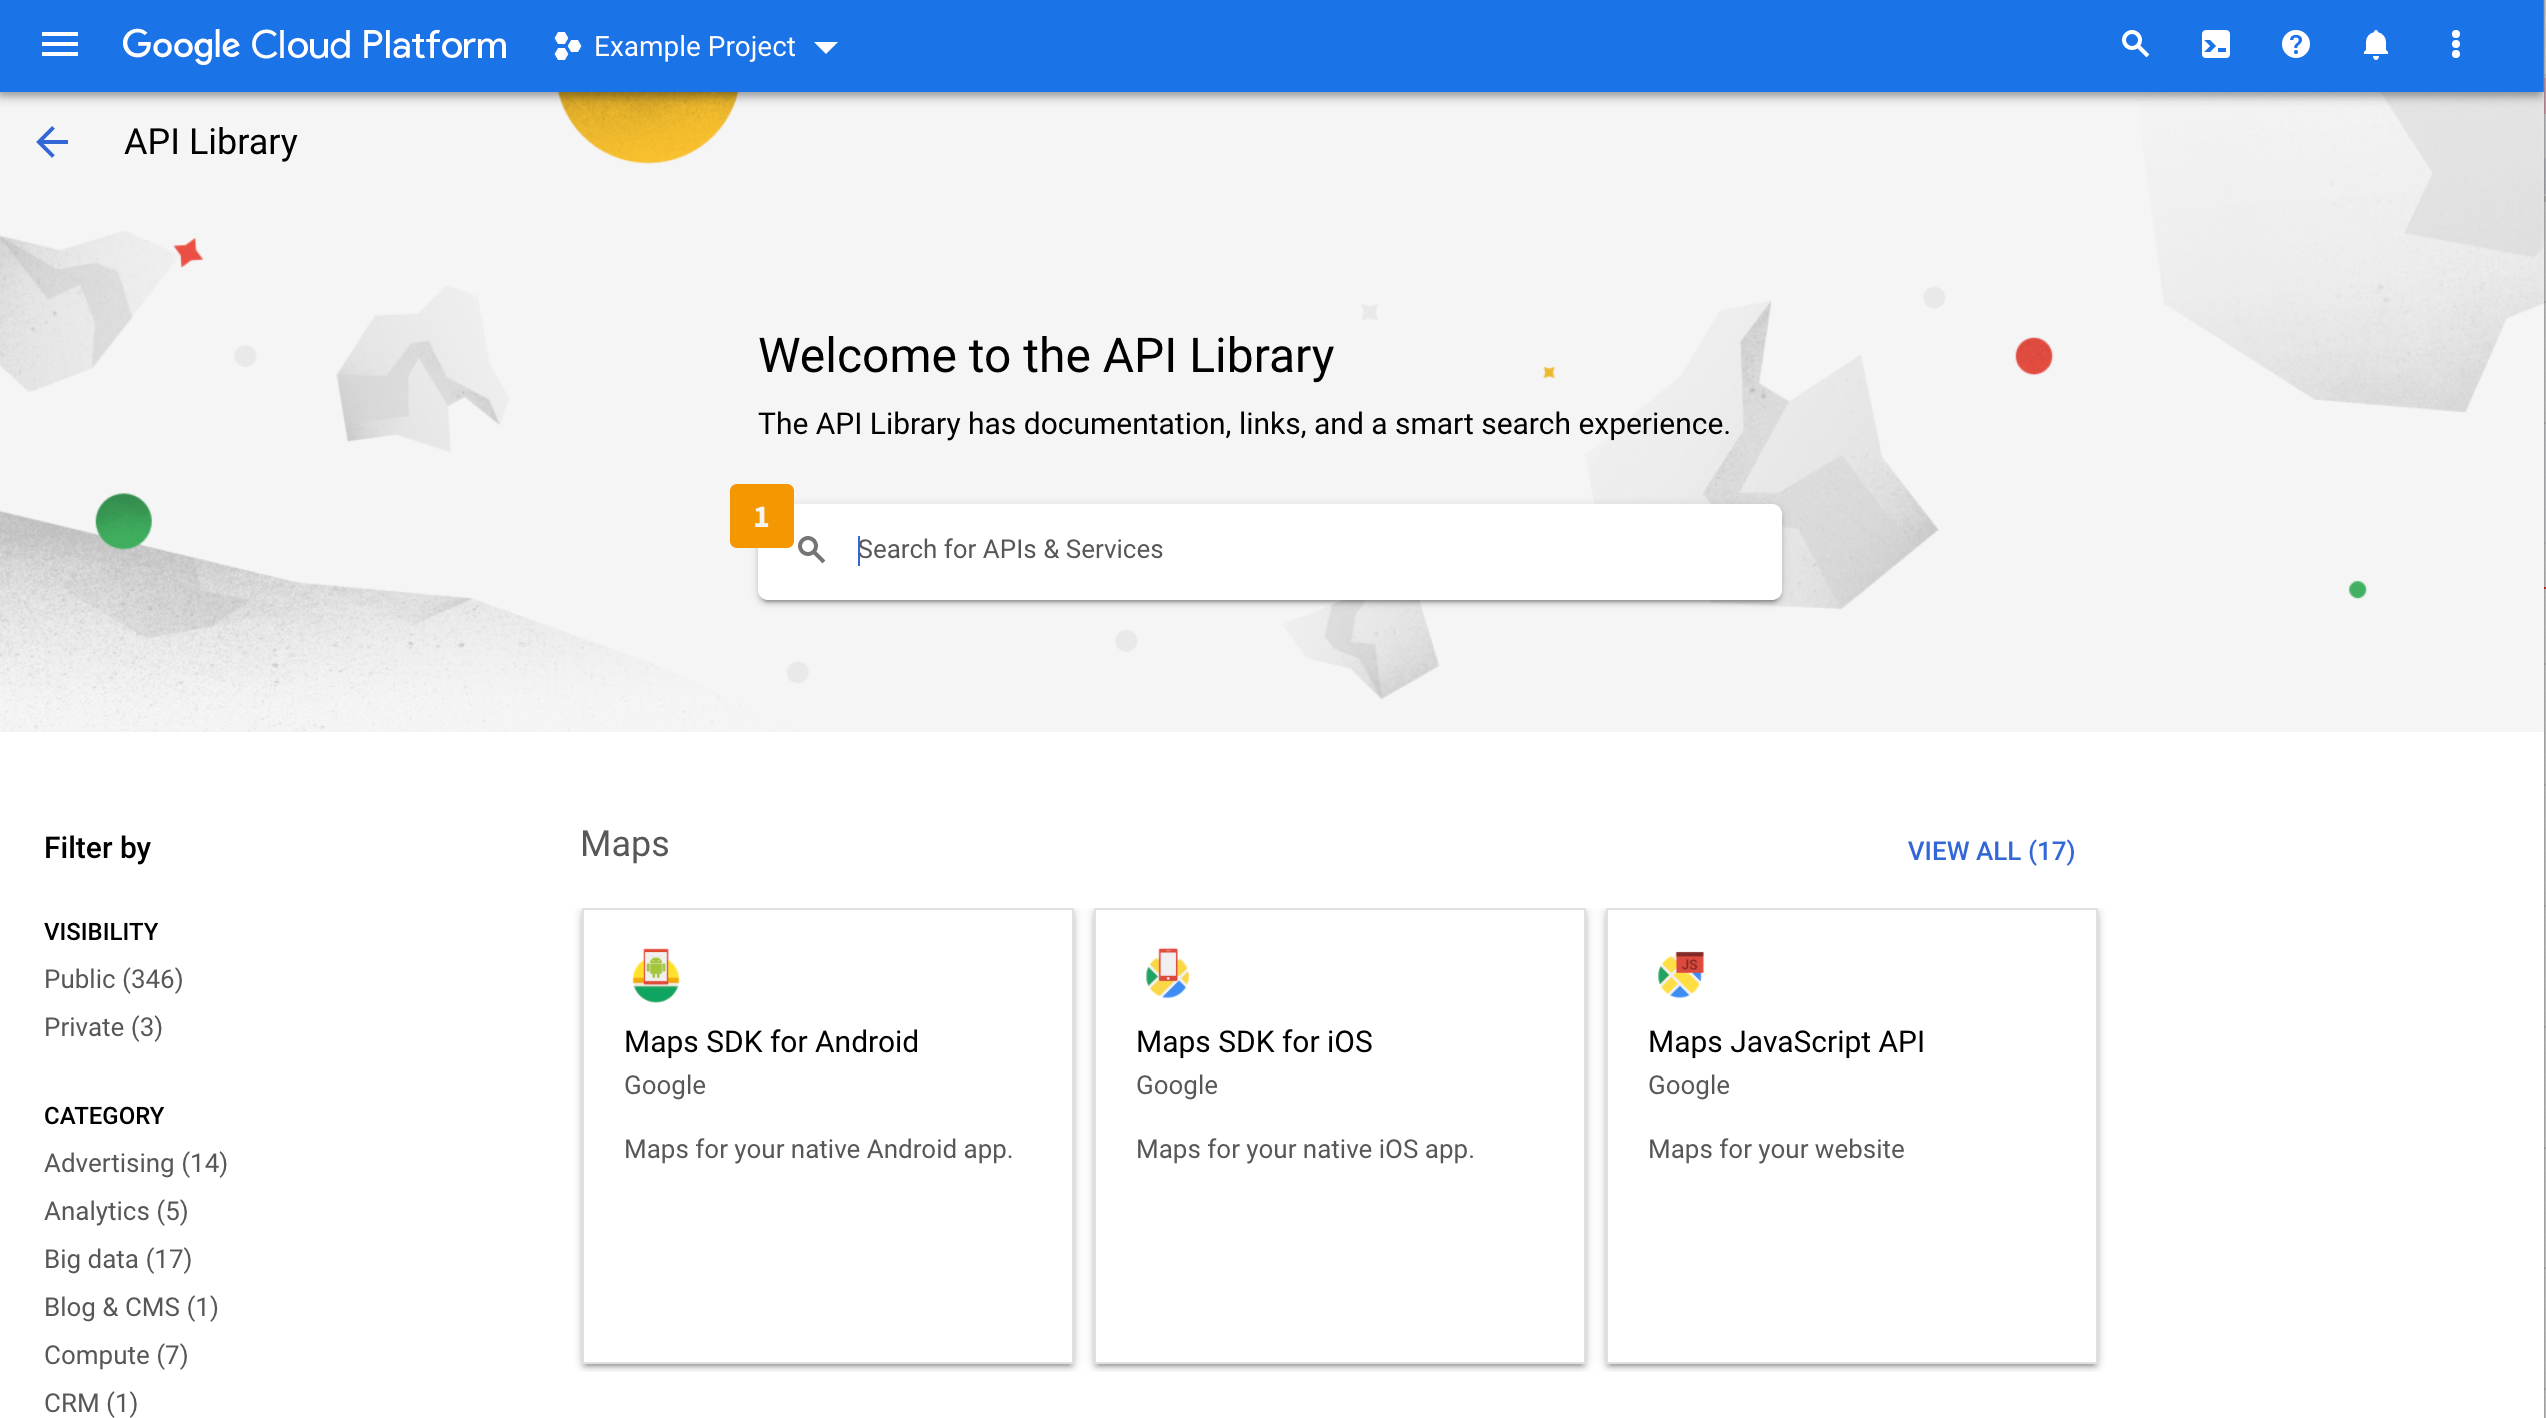This screenshot has width=2546, height=1418.
Task: Click the Maps JavaScript API icon
Action: [1680, 974]
